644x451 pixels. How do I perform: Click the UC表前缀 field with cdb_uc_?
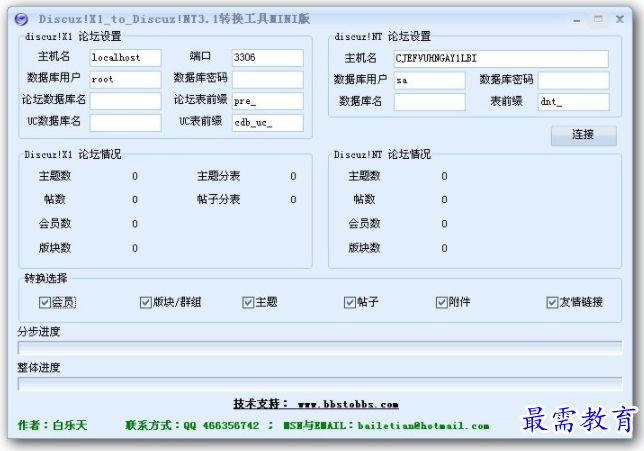tap(268, 123)
